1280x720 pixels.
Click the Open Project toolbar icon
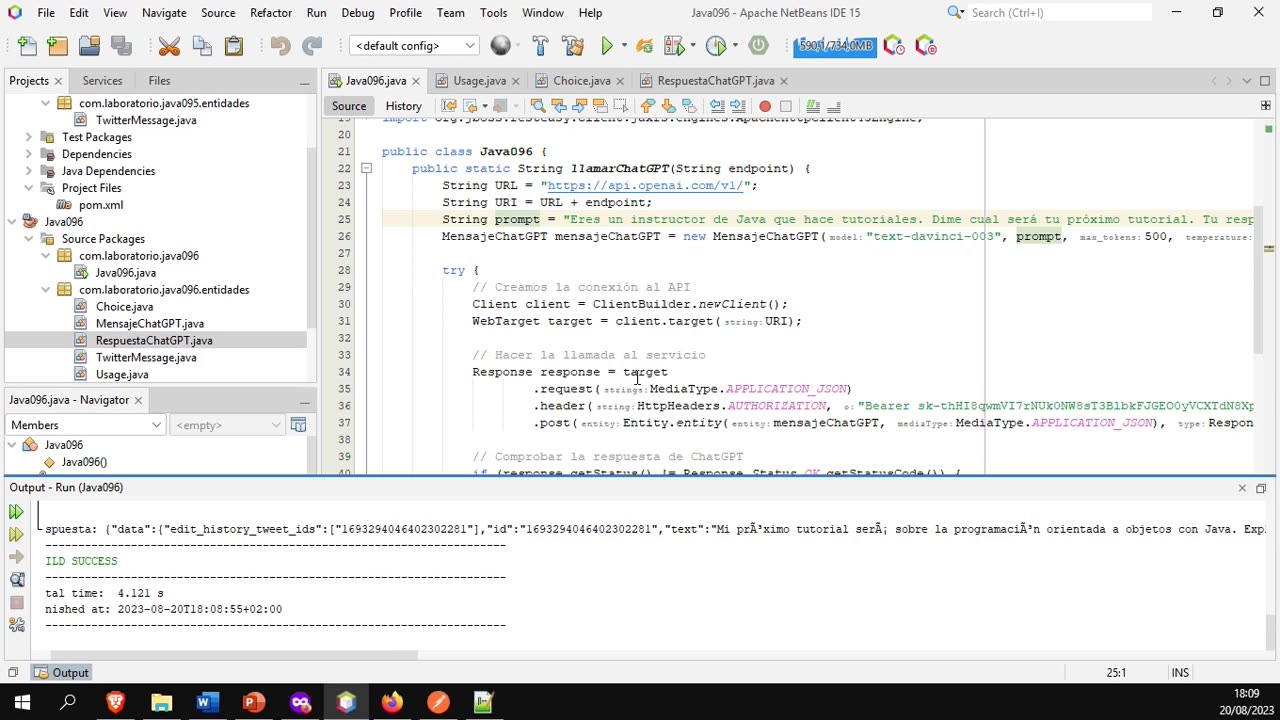90,46
